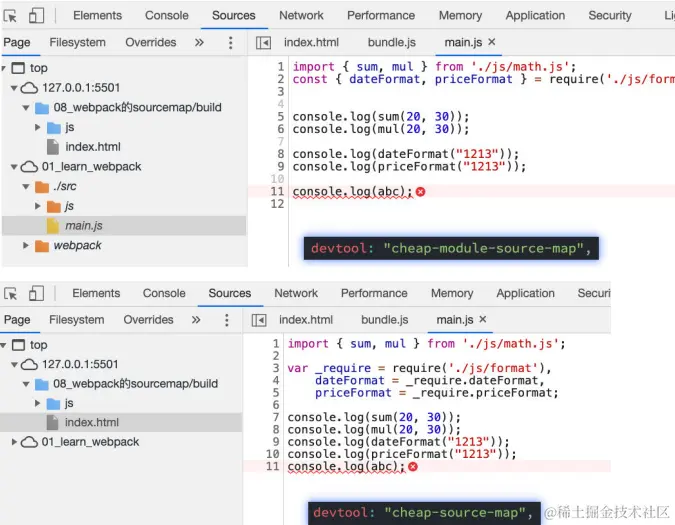Screen dimensions: 675x525
Task: Open Elements tab in bottom DevTools
Action: [96, 293]
